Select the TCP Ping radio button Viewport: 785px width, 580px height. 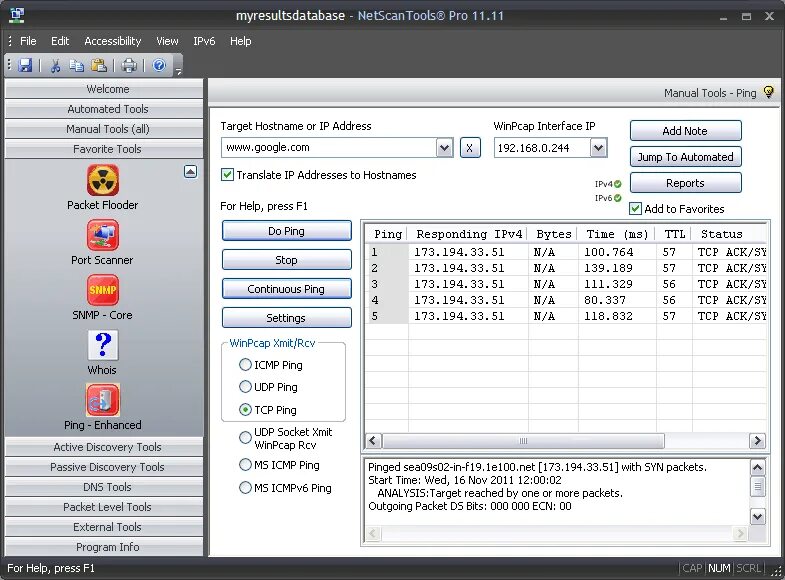tap(245, 410)
